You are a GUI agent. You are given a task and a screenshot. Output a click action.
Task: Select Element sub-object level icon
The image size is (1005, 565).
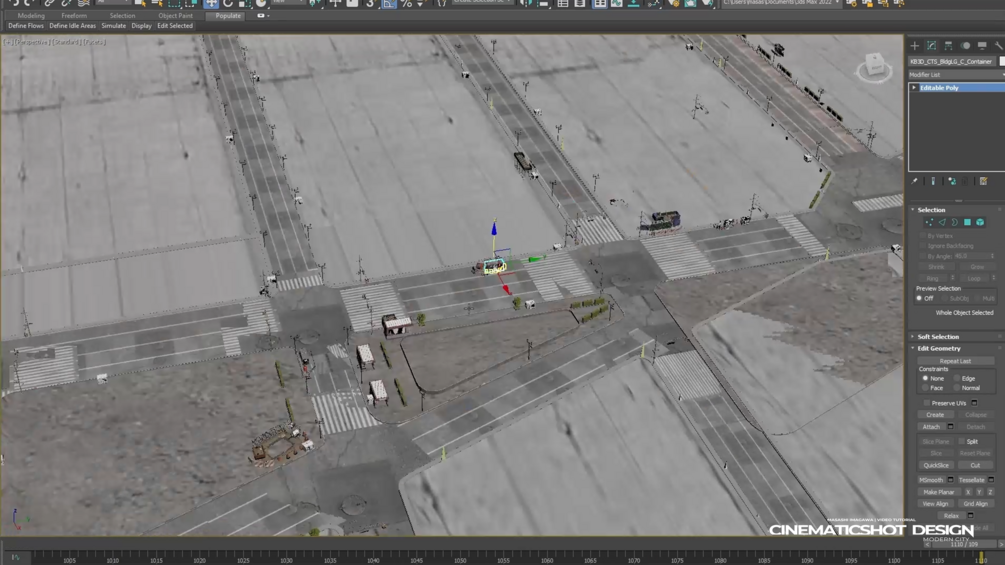[980, 222]
